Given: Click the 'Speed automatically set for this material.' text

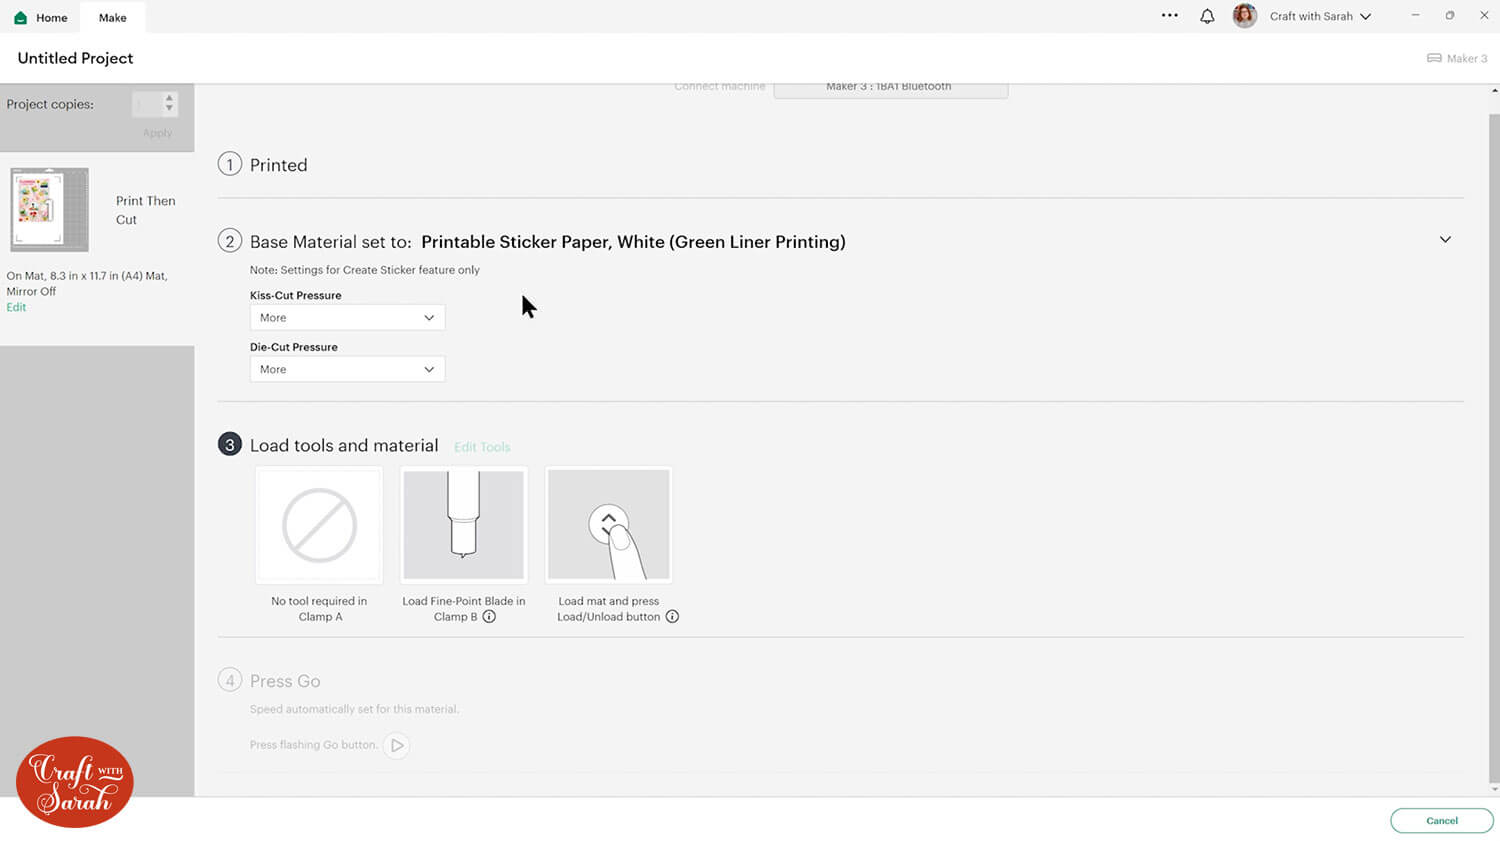Looking at the screenshot, I should [x=354, y=709].
